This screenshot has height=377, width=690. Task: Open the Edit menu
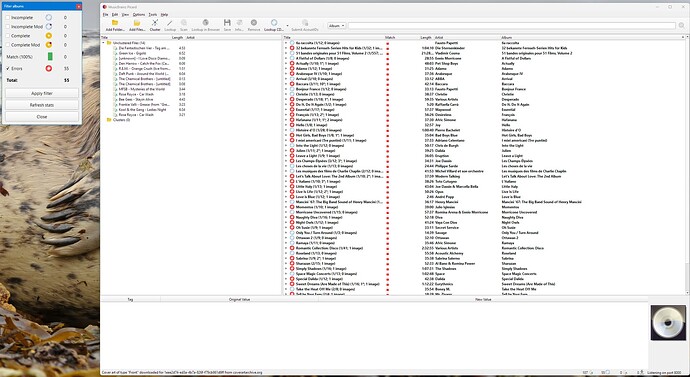pyautogui.click(x=115, y=15)
